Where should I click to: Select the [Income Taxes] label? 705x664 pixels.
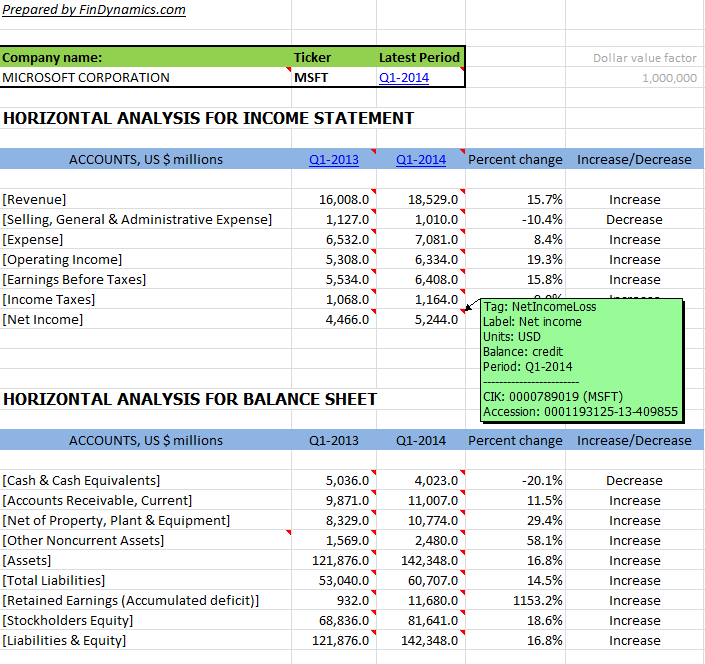click(x=49, y=299)
